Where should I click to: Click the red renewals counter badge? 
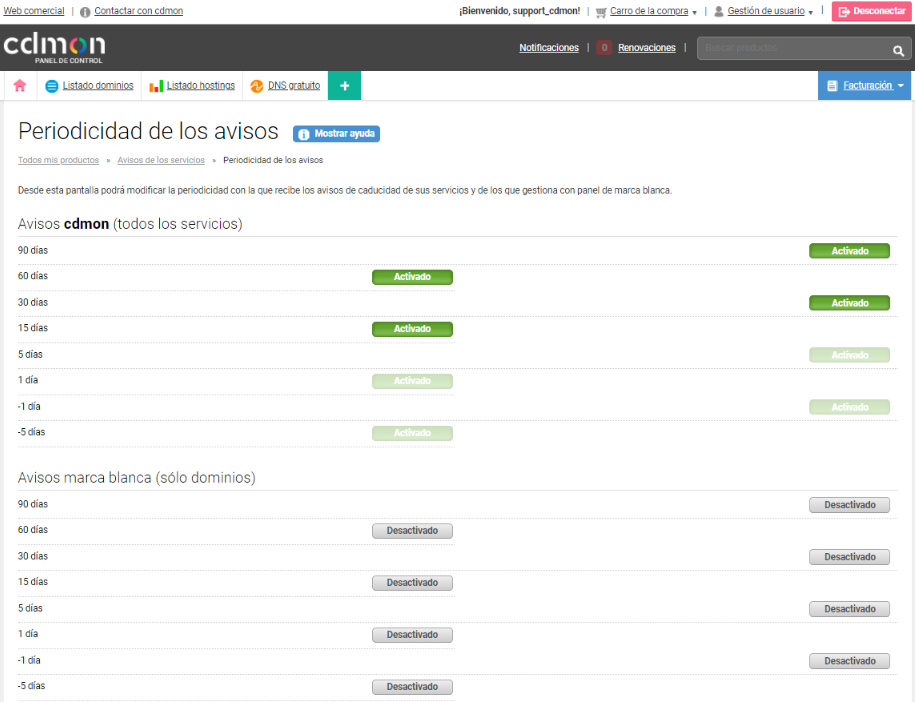(x=605, y=48)
